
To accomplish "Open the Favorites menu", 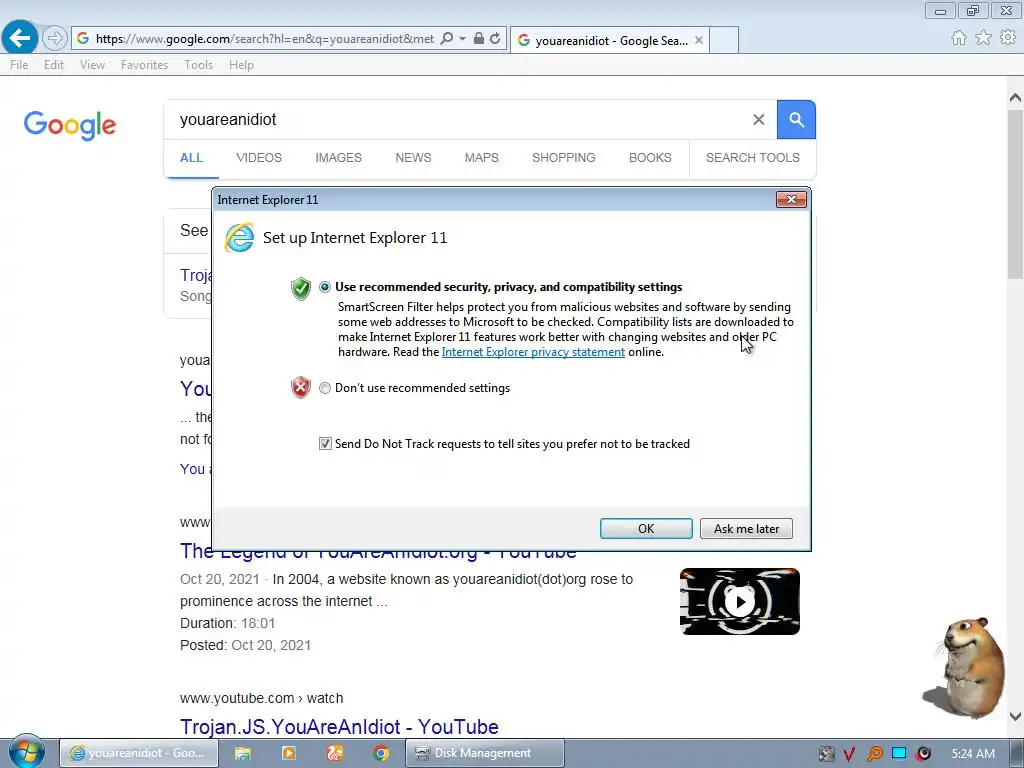I will click(144, 65).
